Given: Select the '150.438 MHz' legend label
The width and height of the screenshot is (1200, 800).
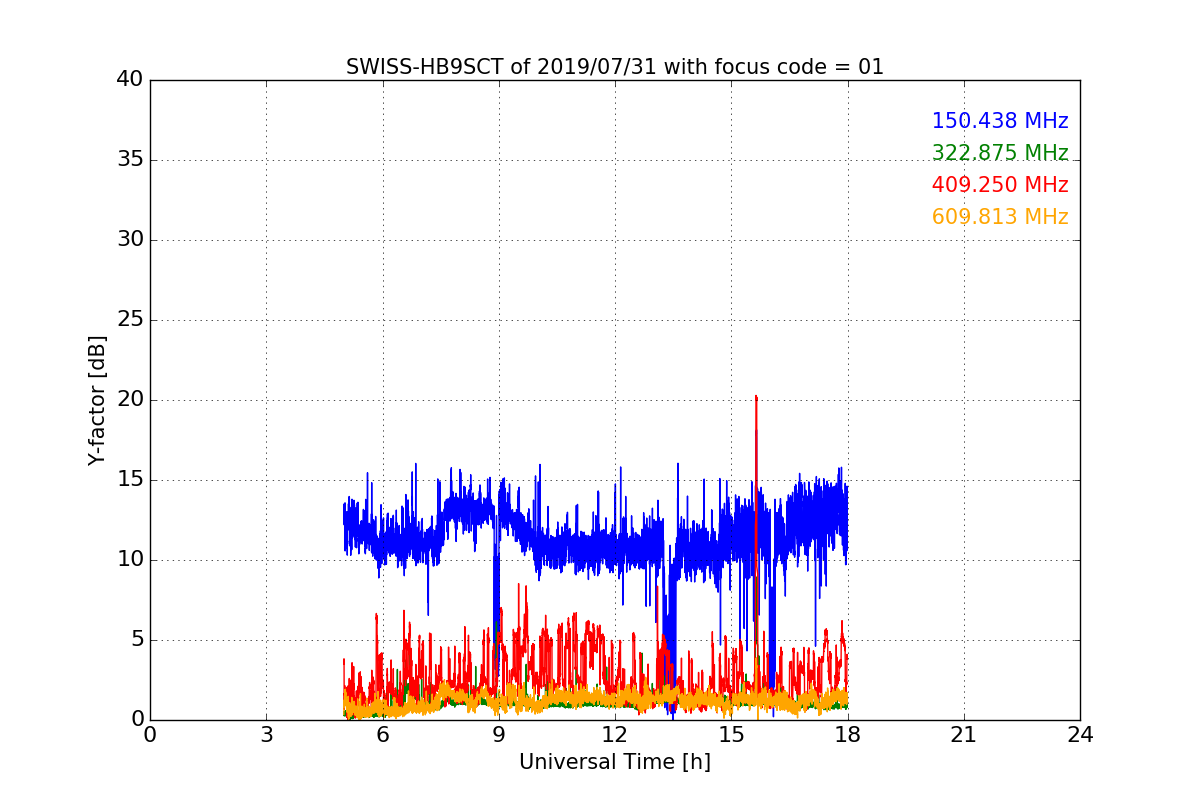Looking at the screenshot, I should coord(1000,121).
